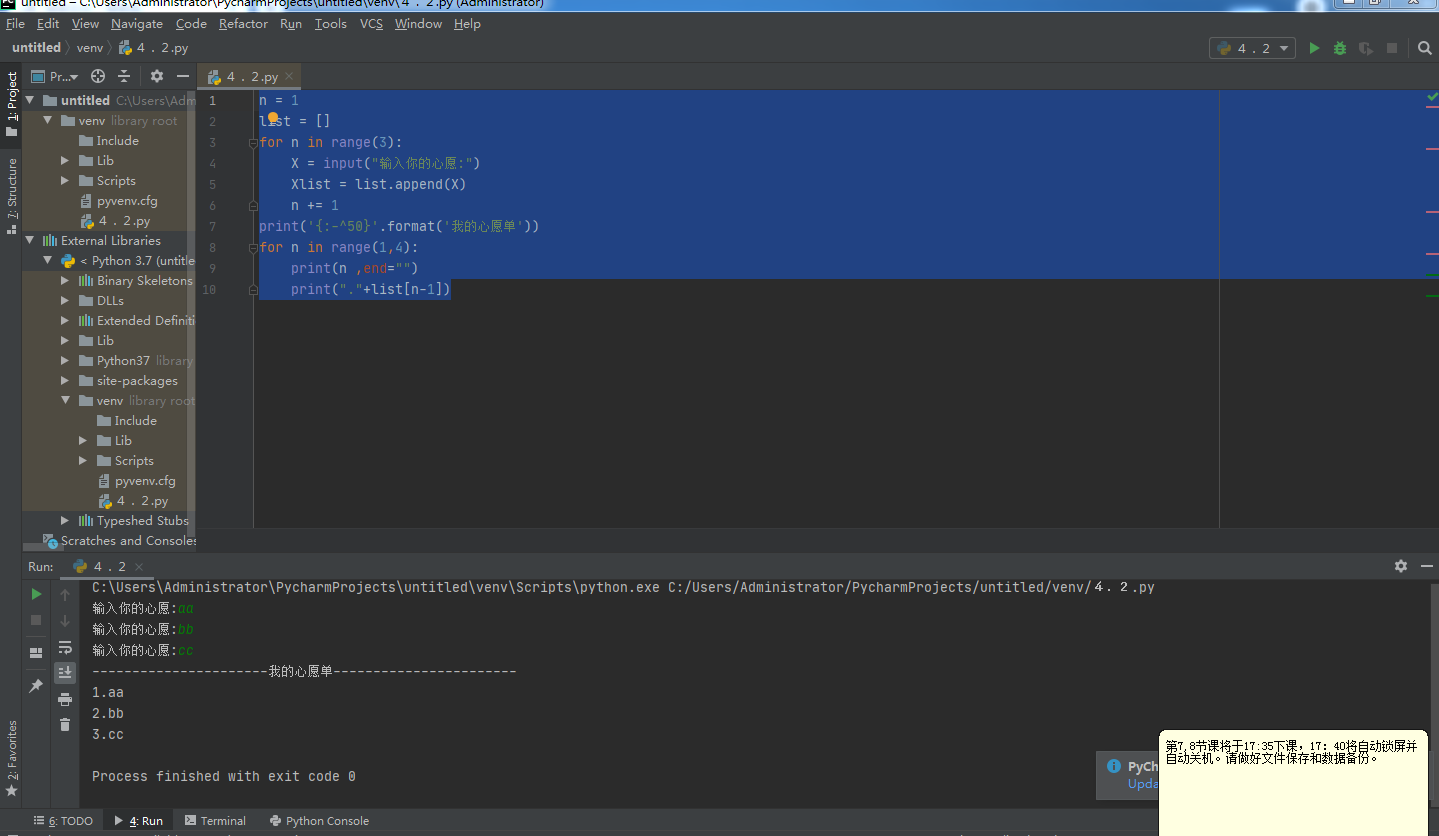Image resolution: width=1439 pixels, height=836 pixels.
Task: Click restore layout icon in Run panel
Action: (x=36, y=652)
